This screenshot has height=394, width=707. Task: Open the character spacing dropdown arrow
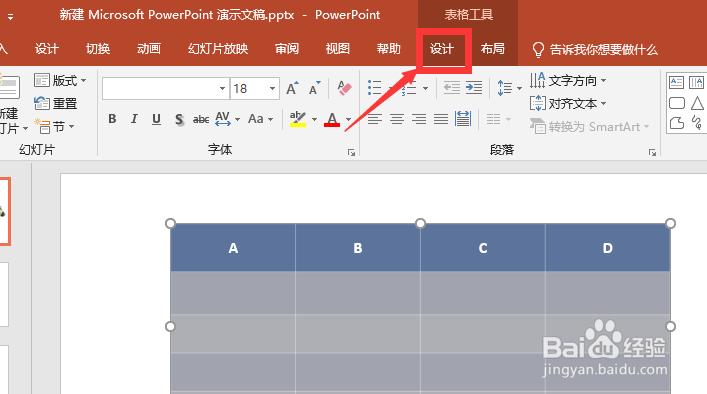coord(237,119)
